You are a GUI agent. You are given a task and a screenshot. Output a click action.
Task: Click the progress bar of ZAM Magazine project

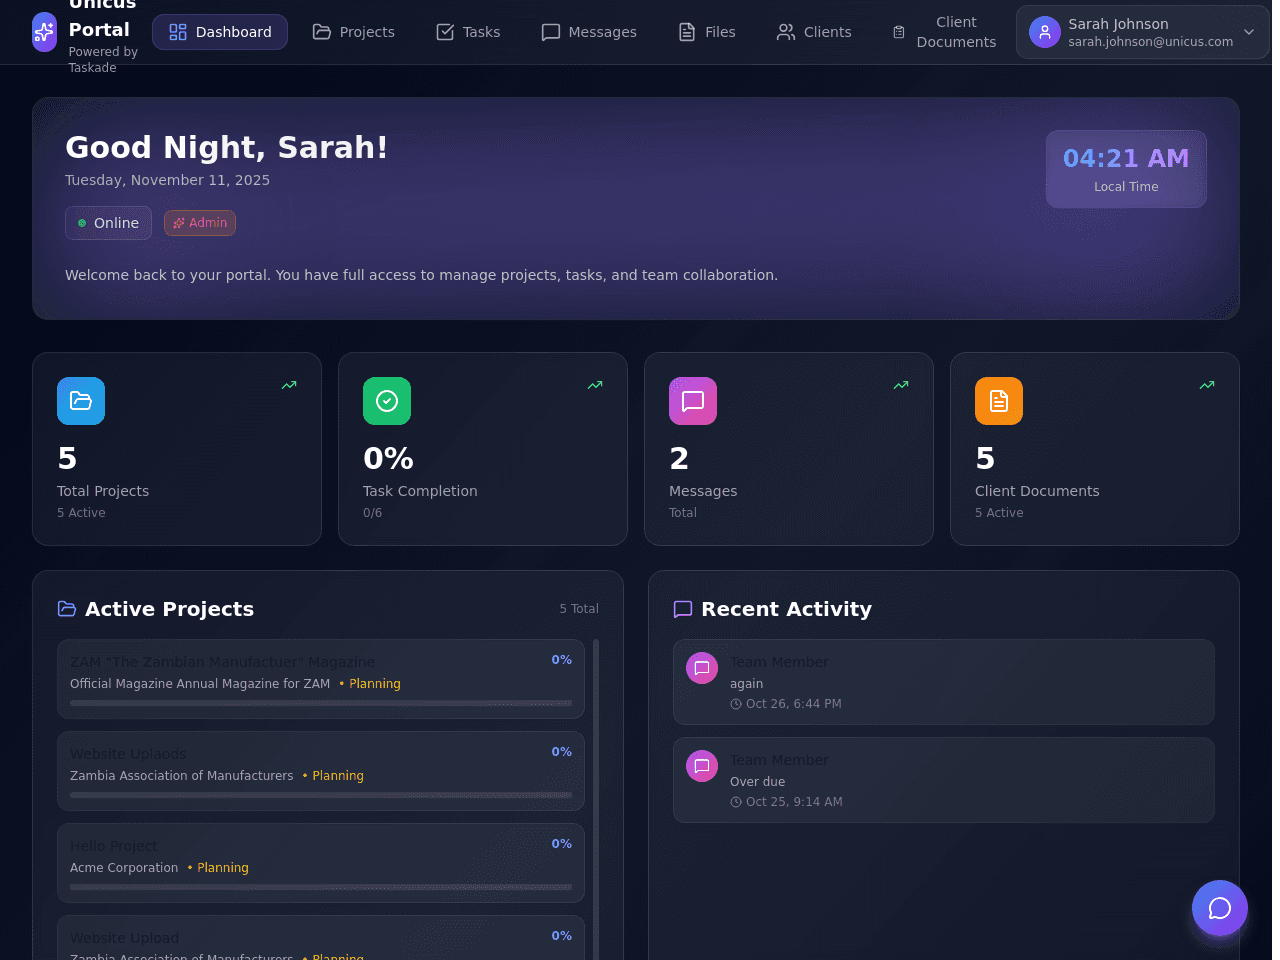click(321, 703)
